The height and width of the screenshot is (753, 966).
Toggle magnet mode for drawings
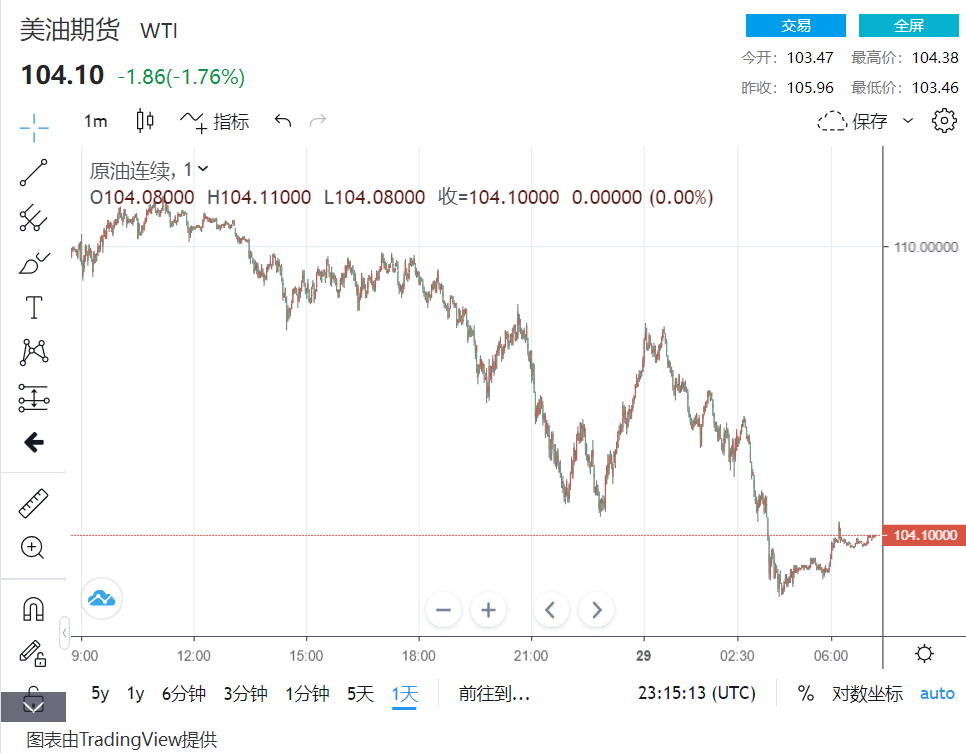[x=33, y=608]
